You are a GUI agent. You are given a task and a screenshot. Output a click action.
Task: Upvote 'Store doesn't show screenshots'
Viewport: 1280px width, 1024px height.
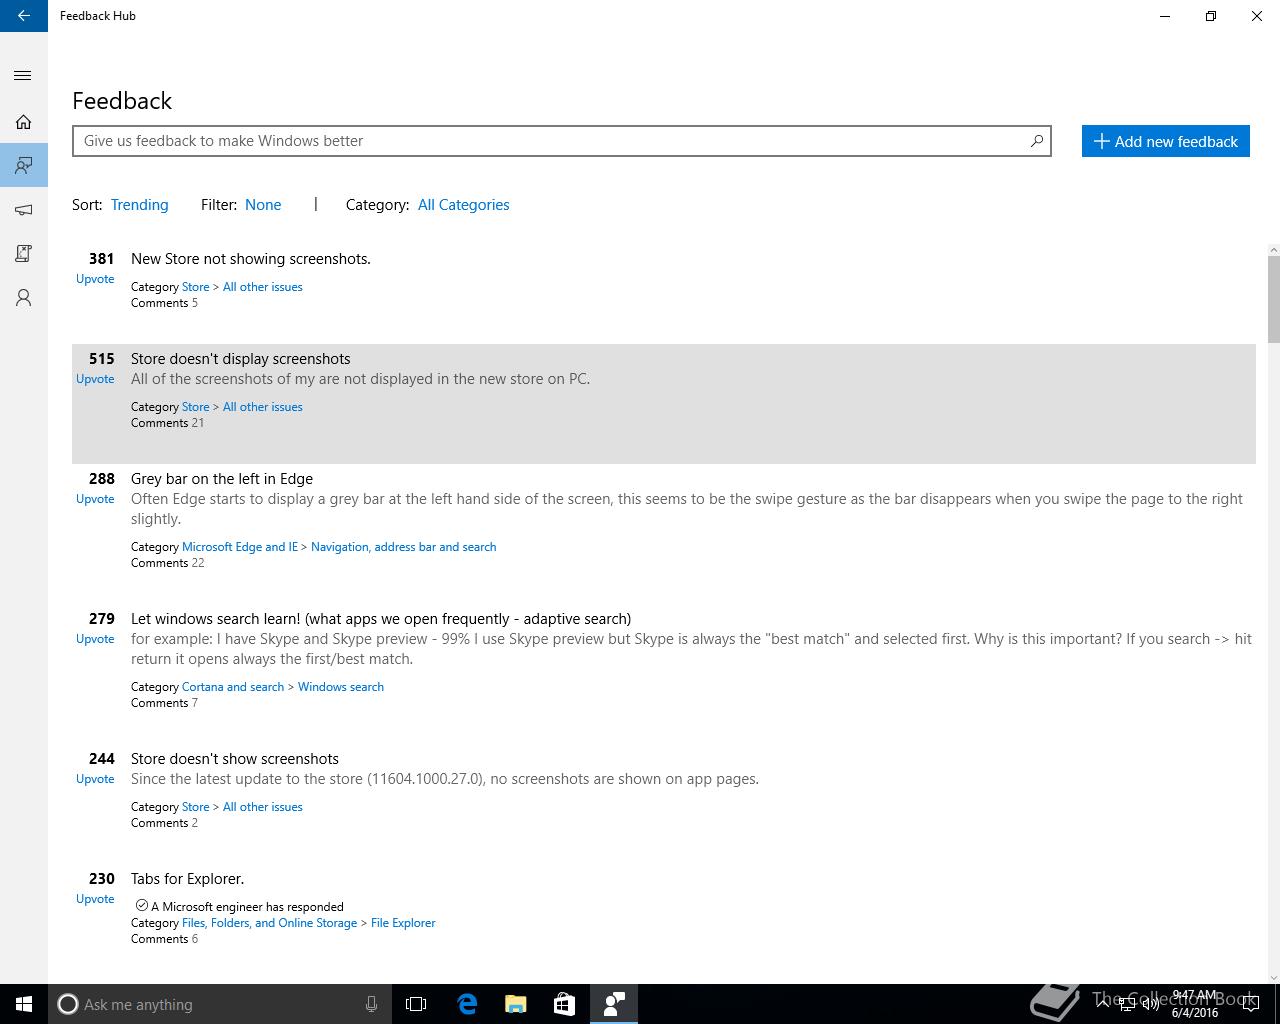(95, 779)
